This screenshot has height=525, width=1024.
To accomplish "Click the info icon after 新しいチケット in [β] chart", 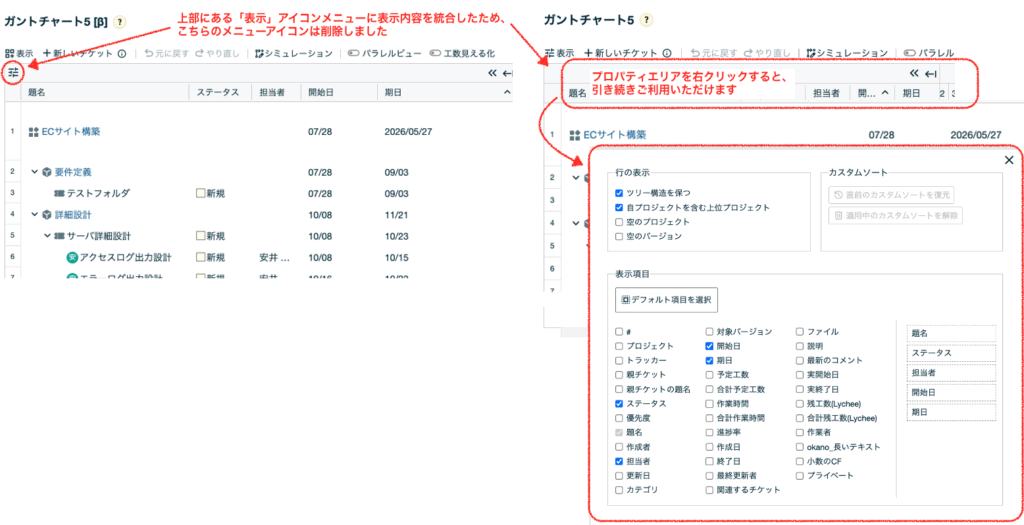I will tap(121, 54).
